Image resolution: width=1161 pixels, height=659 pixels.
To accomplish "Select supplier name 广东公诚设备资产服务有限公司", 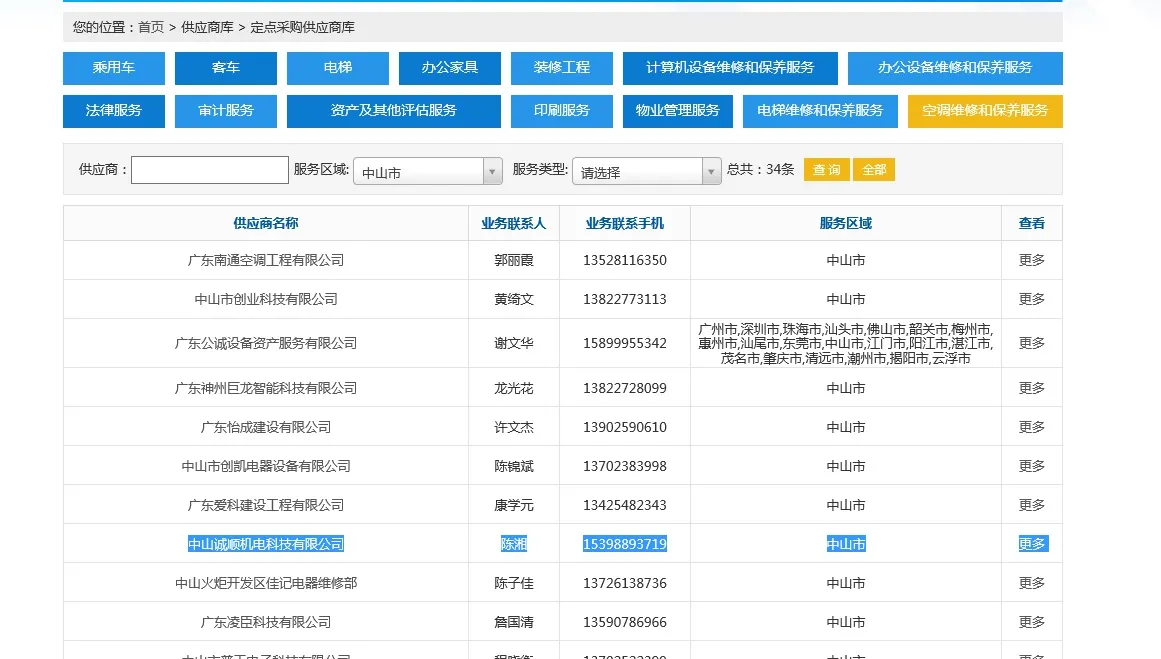I will 266,343.
